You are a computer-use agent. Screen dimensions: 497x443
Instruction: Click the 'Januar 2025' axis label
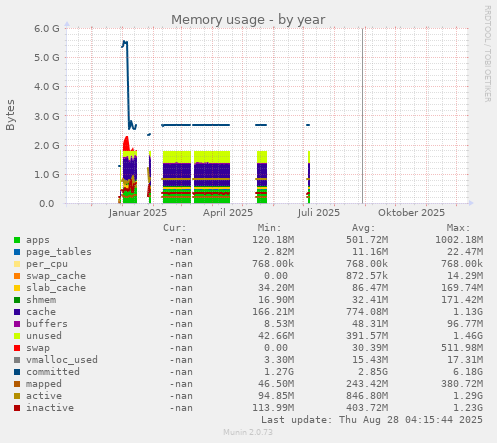point(138,213)
